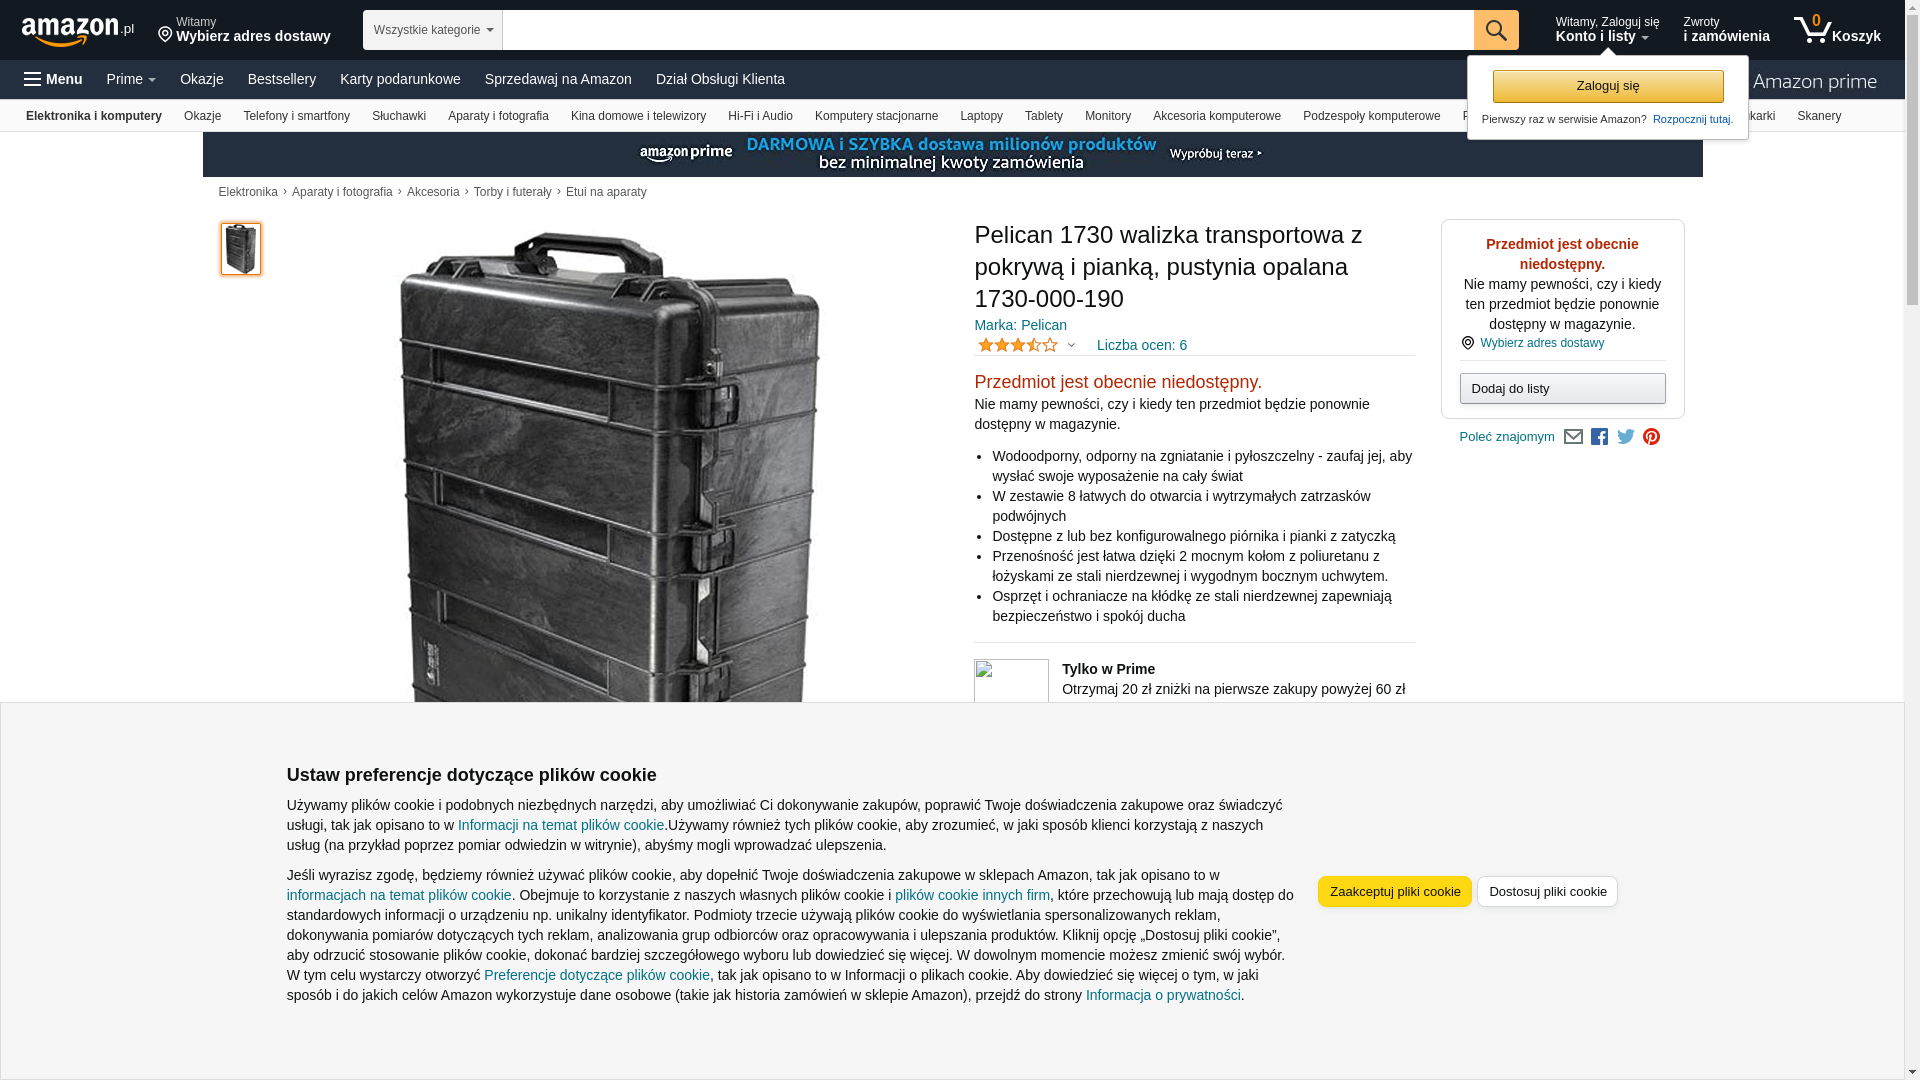Image resolution: width=1920 pixels, height=1080 pixels.
Task: Expand the Wszystkie kategorie search dropdown
Action: [x=433, y=30]
